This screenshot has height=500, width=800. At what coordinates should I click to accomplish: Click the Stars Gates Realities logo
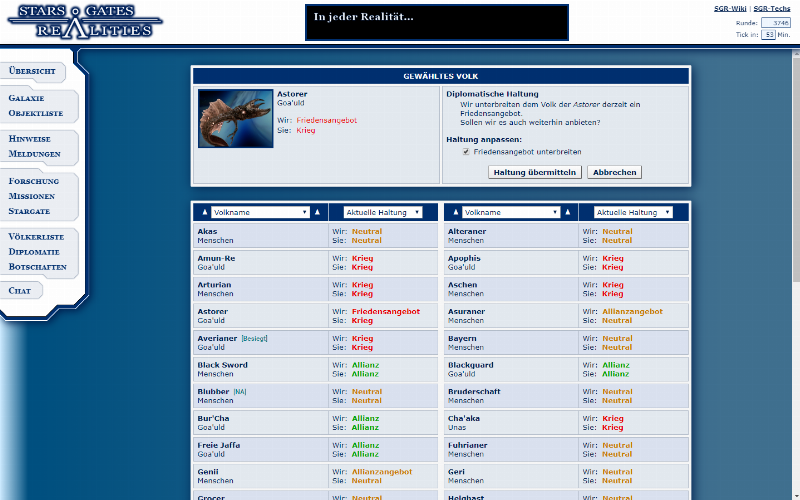click(83, 21)
